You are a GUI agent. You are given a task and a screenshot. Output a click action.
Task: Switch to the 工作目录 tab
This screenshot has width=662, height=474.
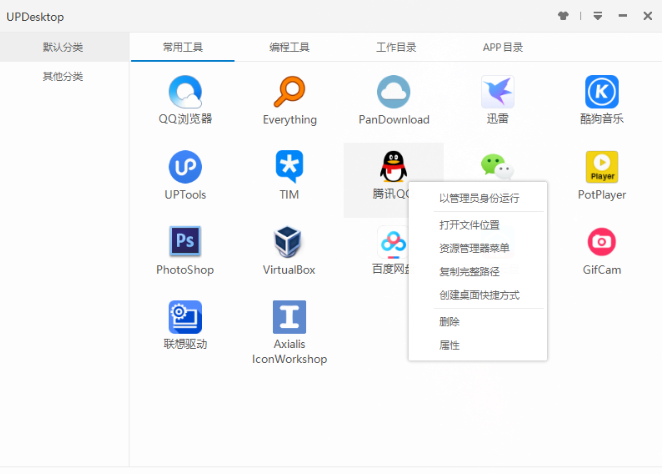pos(396,47)
